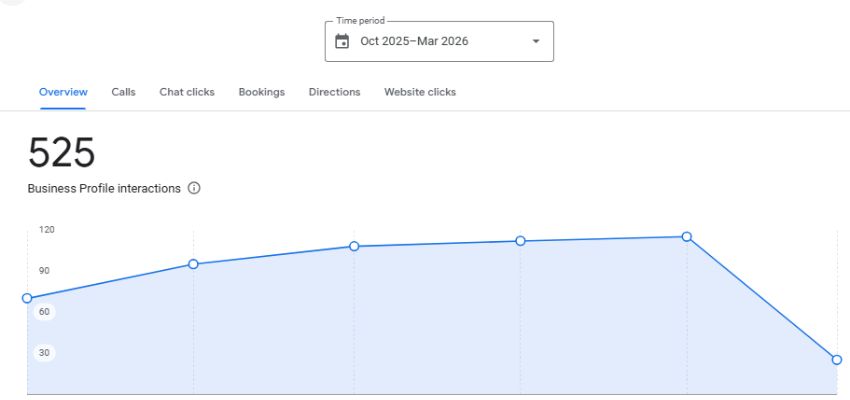Image resolution: width=850 pixels, height=400 pixels.
Task: Go to the Bookings tab
Action: [x=261, y=92]
